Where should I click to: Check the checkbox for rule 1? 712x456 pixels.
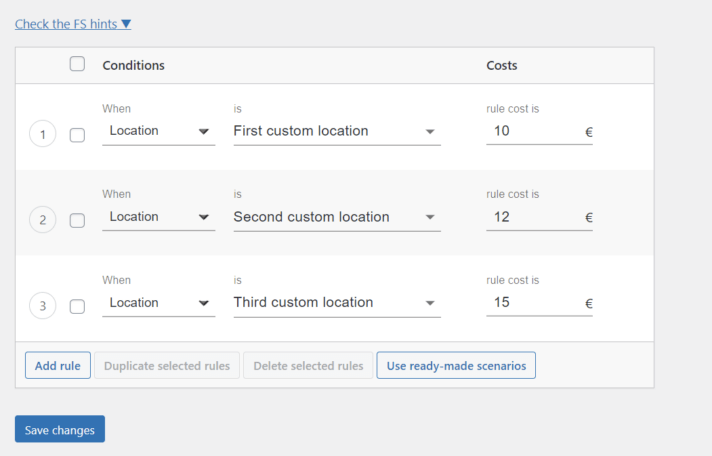(x=77, y=135)
